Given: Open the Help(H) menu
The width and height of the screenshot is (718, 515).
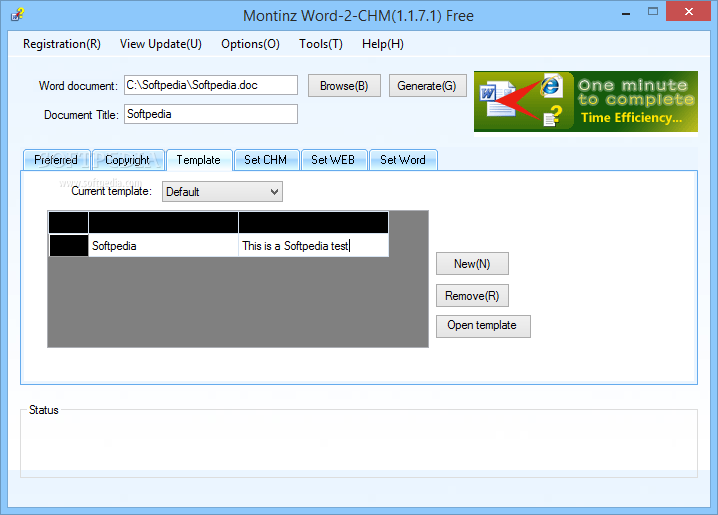Looking at the screenshot, I should (383, 44).
